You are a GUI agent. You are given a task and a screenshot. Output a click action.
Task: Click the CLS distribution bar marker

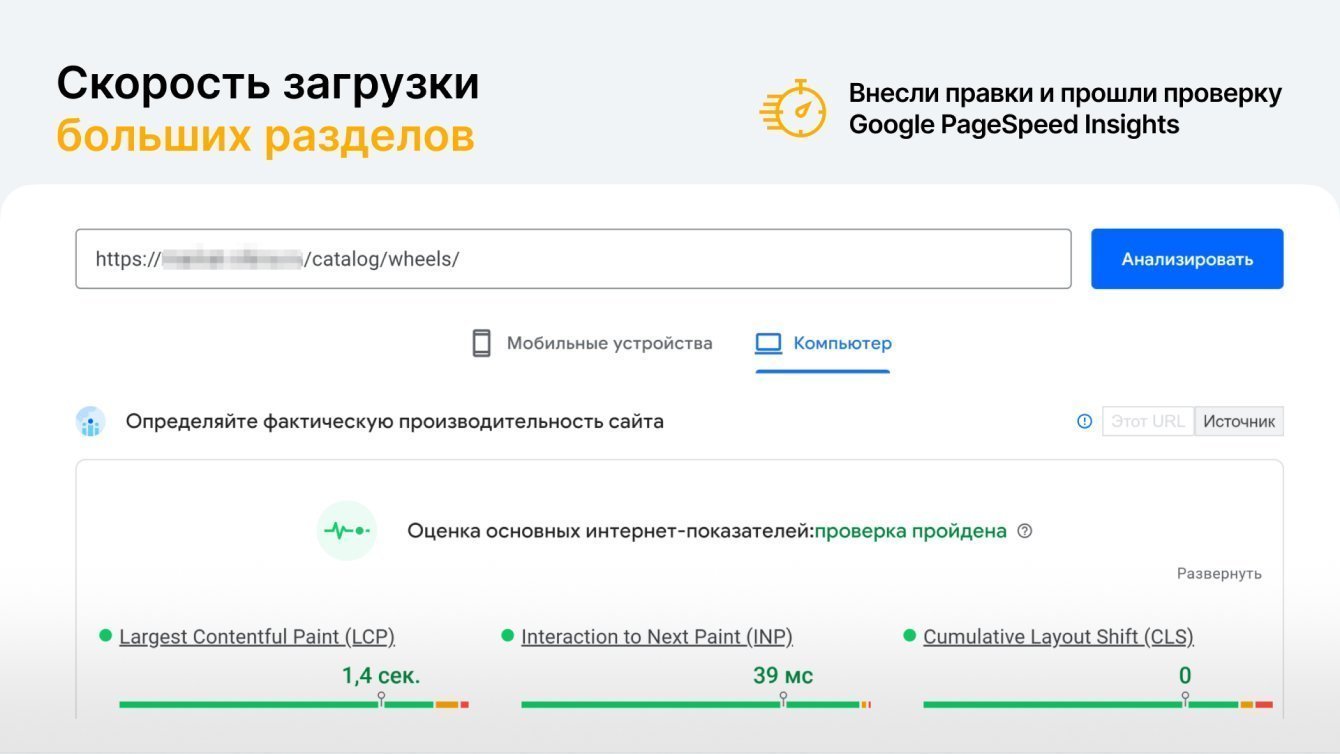1185,699
